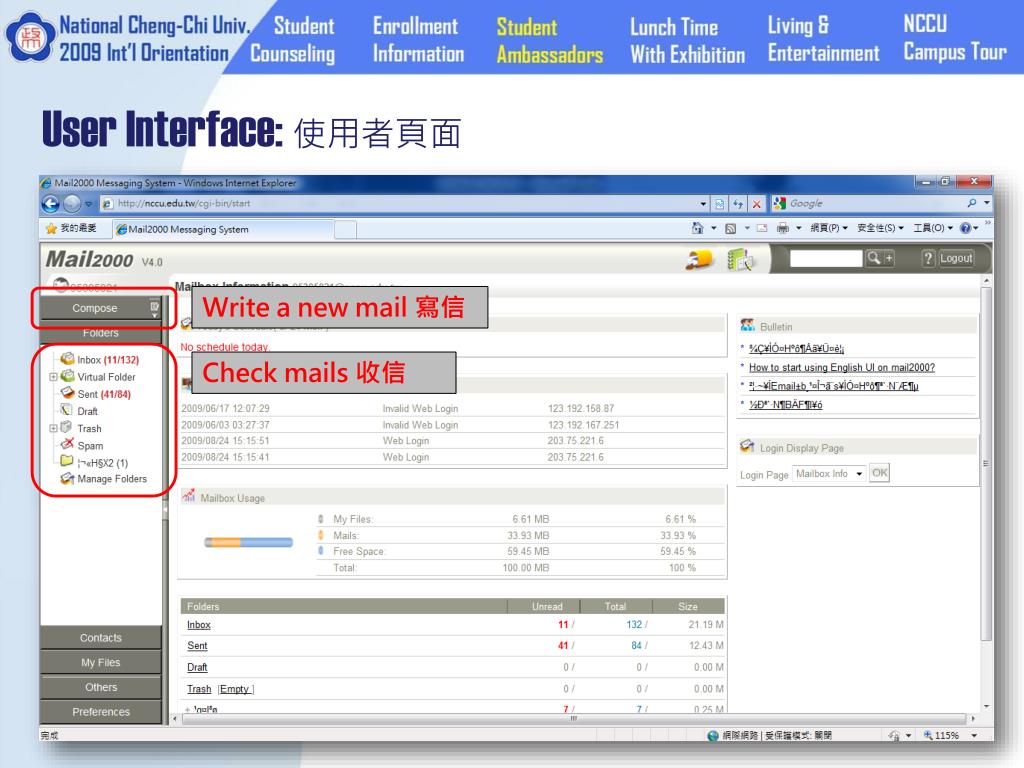Open the zoom level dropdown arrow
1024x768 pixels.
(974, 735)
